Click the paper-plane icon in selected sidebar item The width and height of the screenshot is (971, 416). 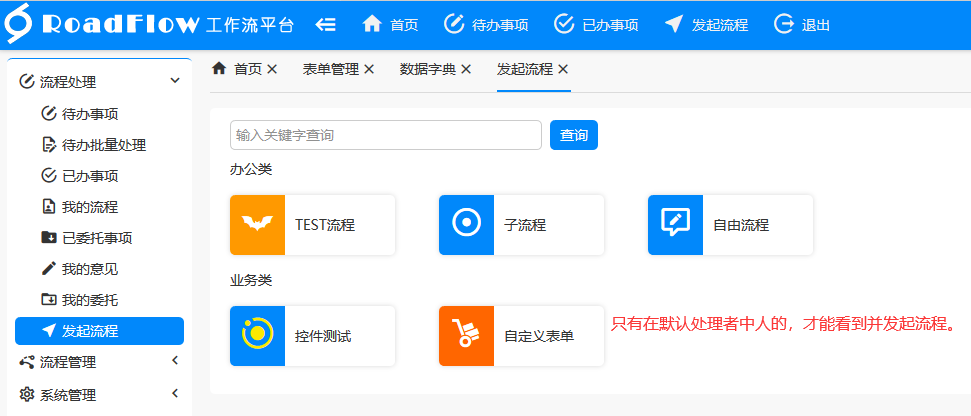[49, 331]
